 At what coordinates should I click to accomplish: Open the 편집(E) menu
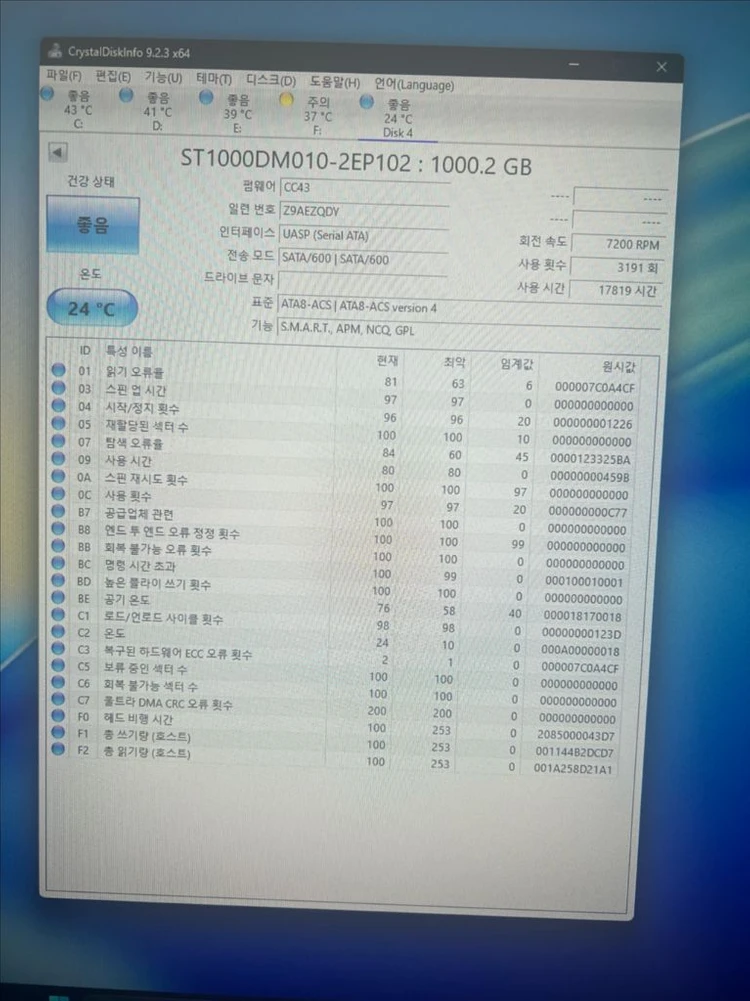113,77
